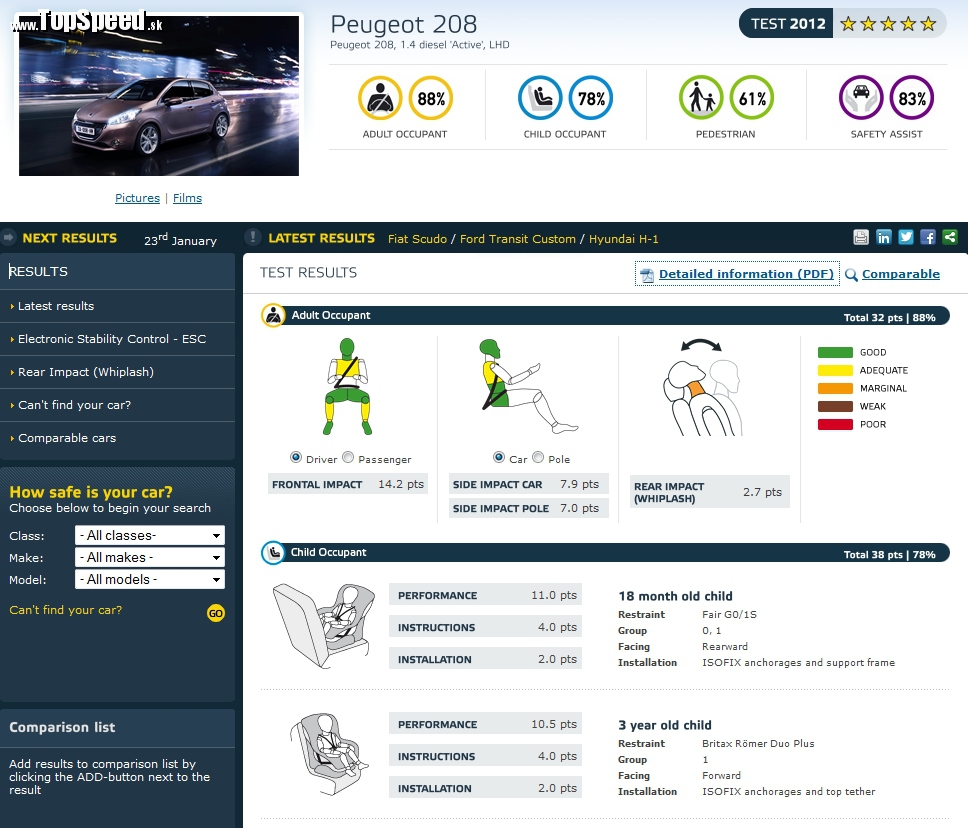968x828 pixels.
Task: Click the rearward 18 month child seat image
Action: point(324,626)
